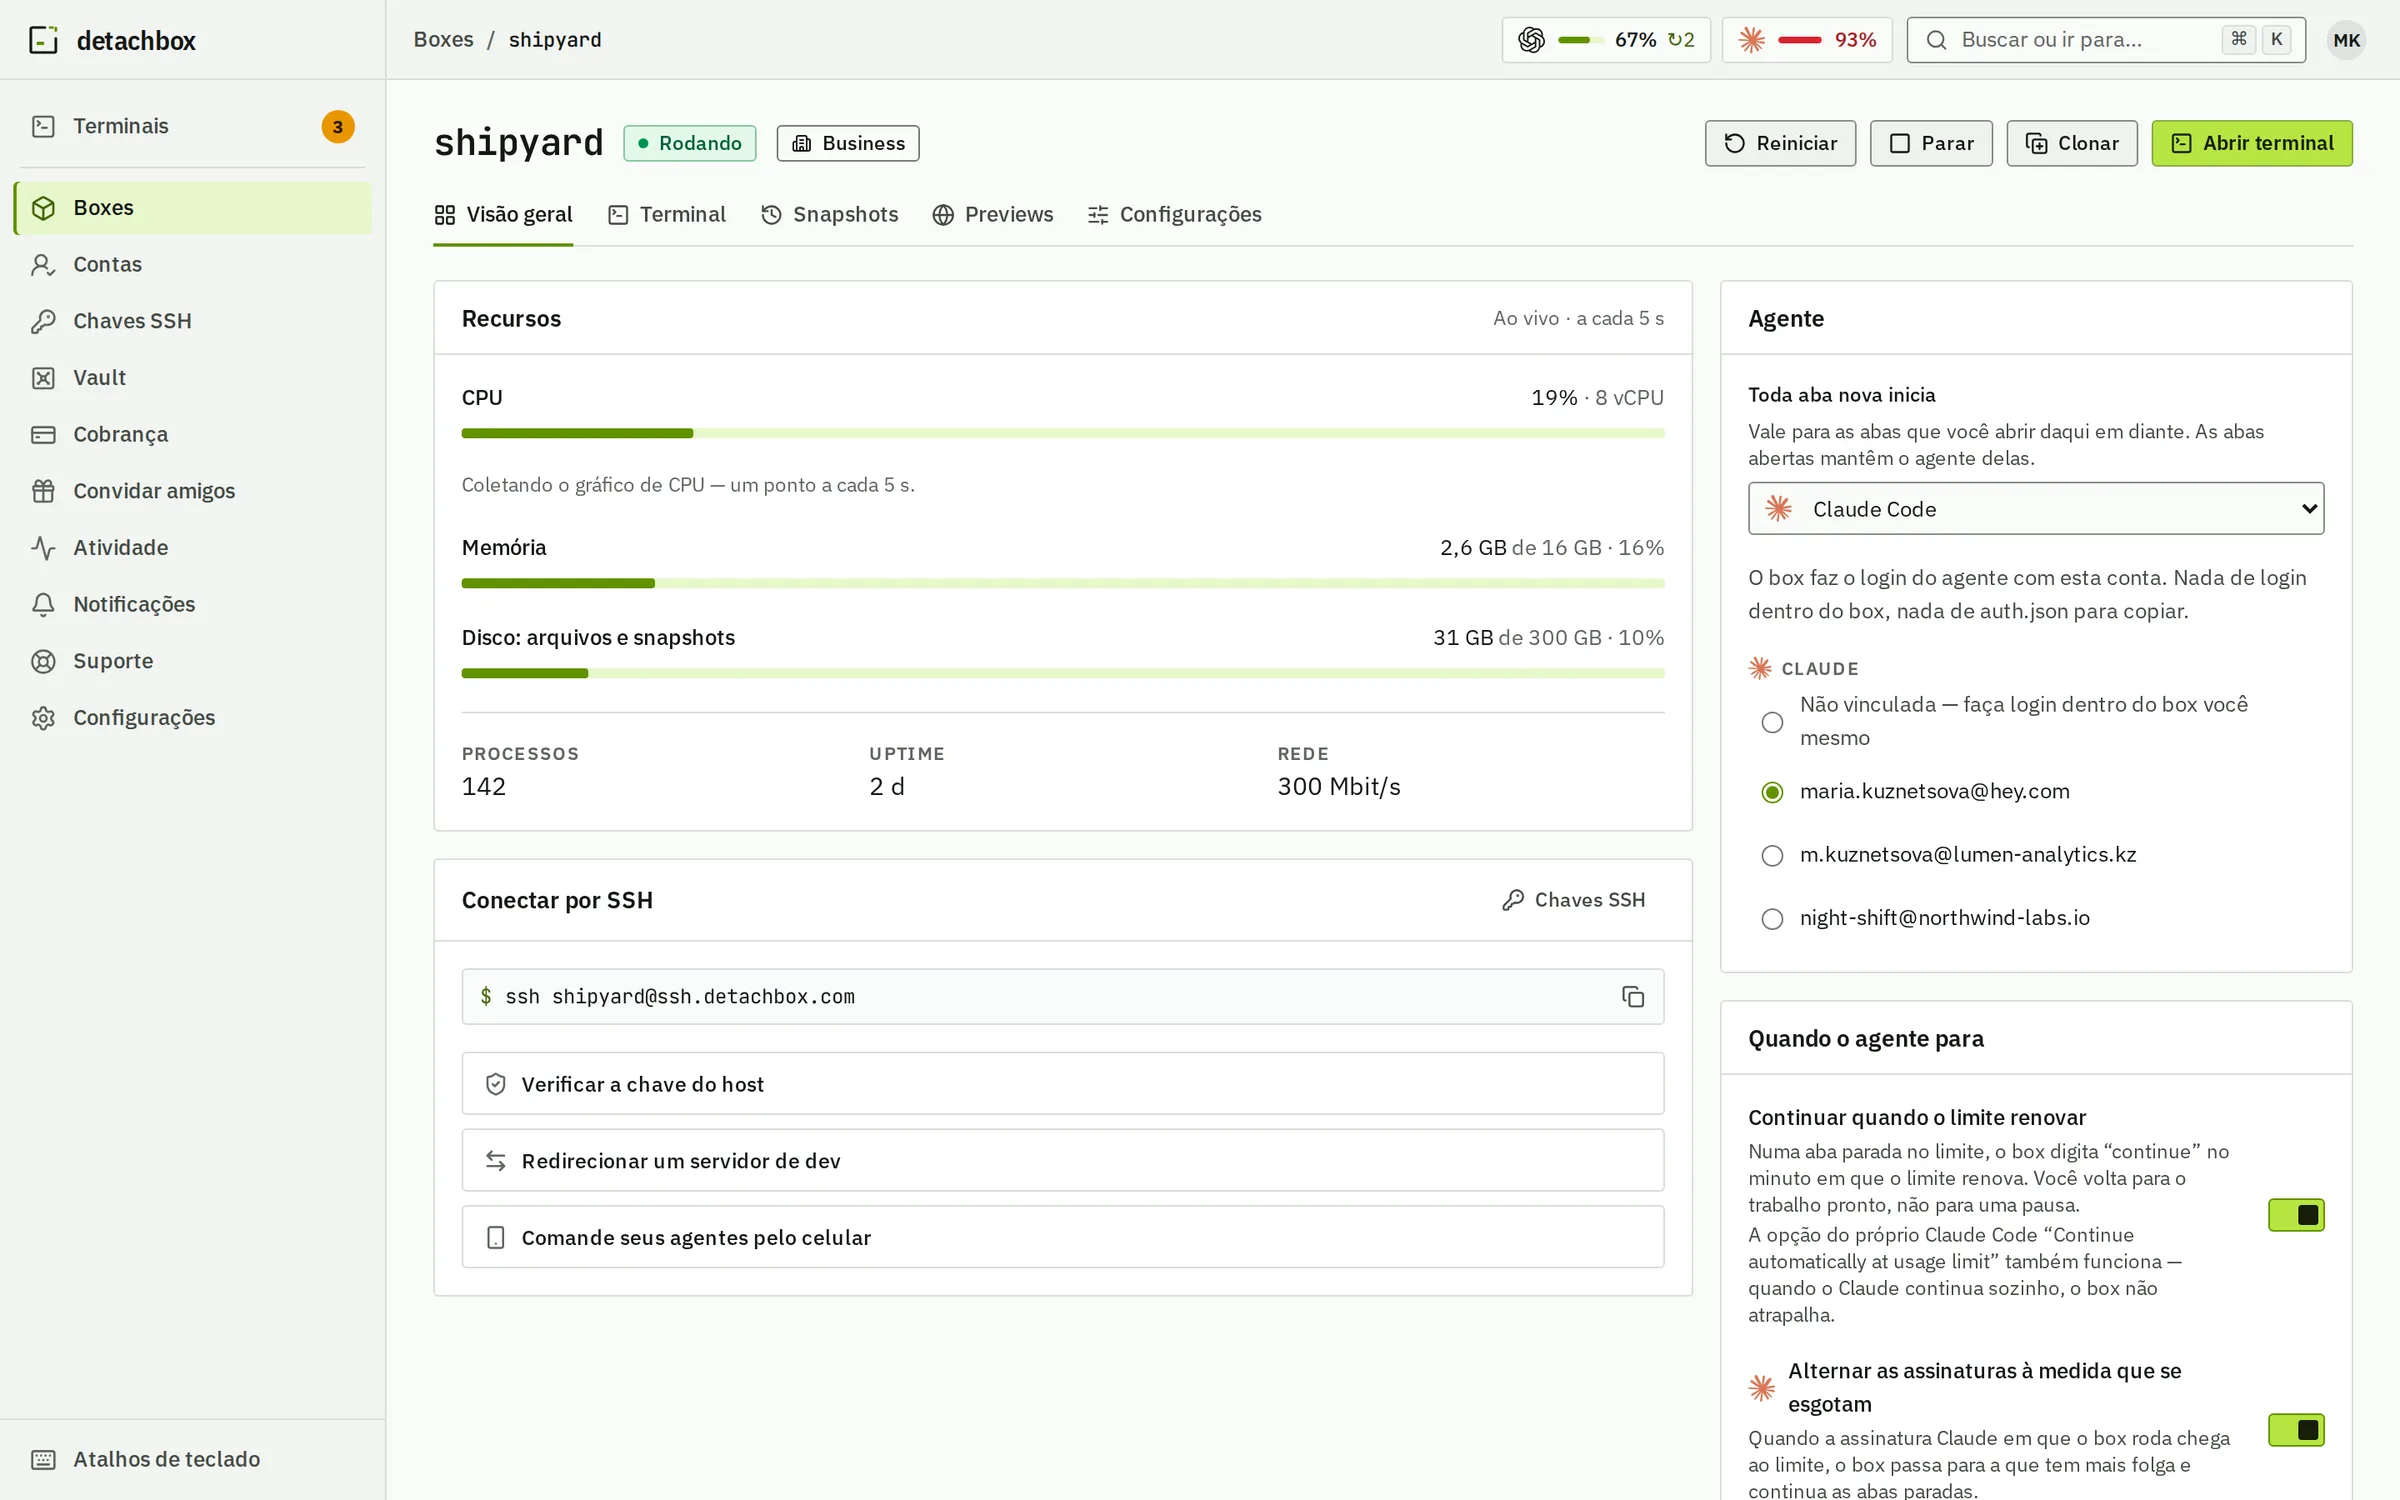Click the OpenAI 67% usage indicator

1606,40
